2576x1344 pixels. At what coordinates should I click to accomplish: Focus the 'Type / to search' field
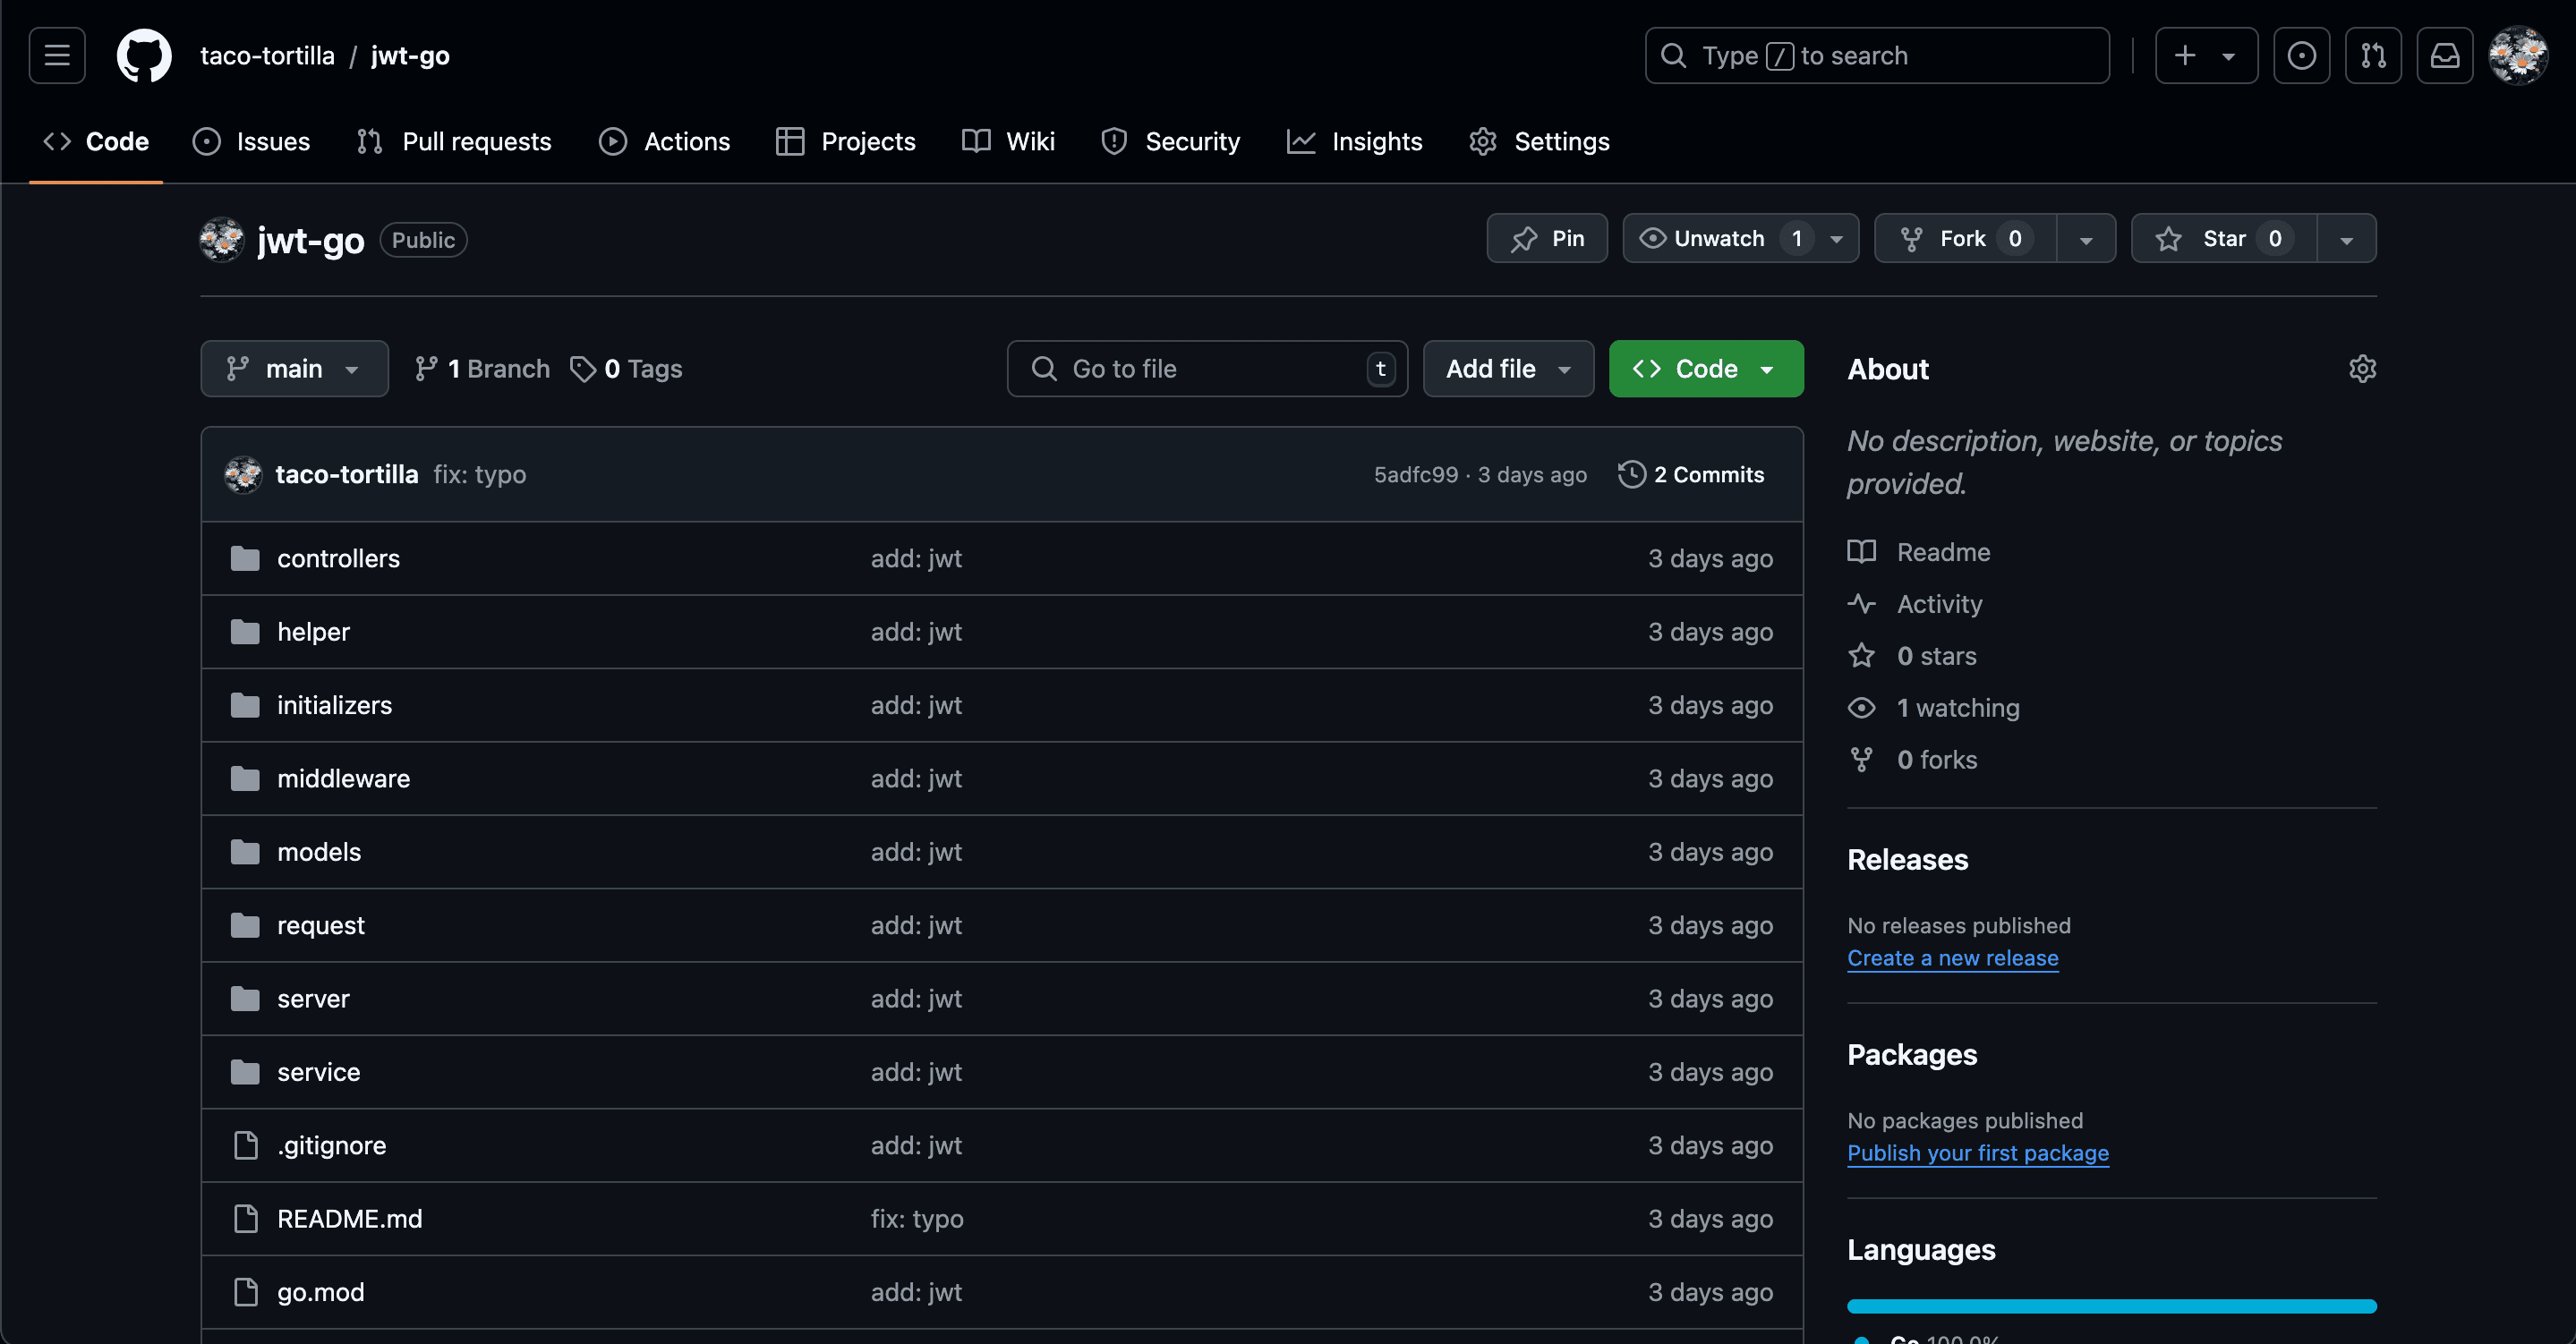coord(1877,56)
